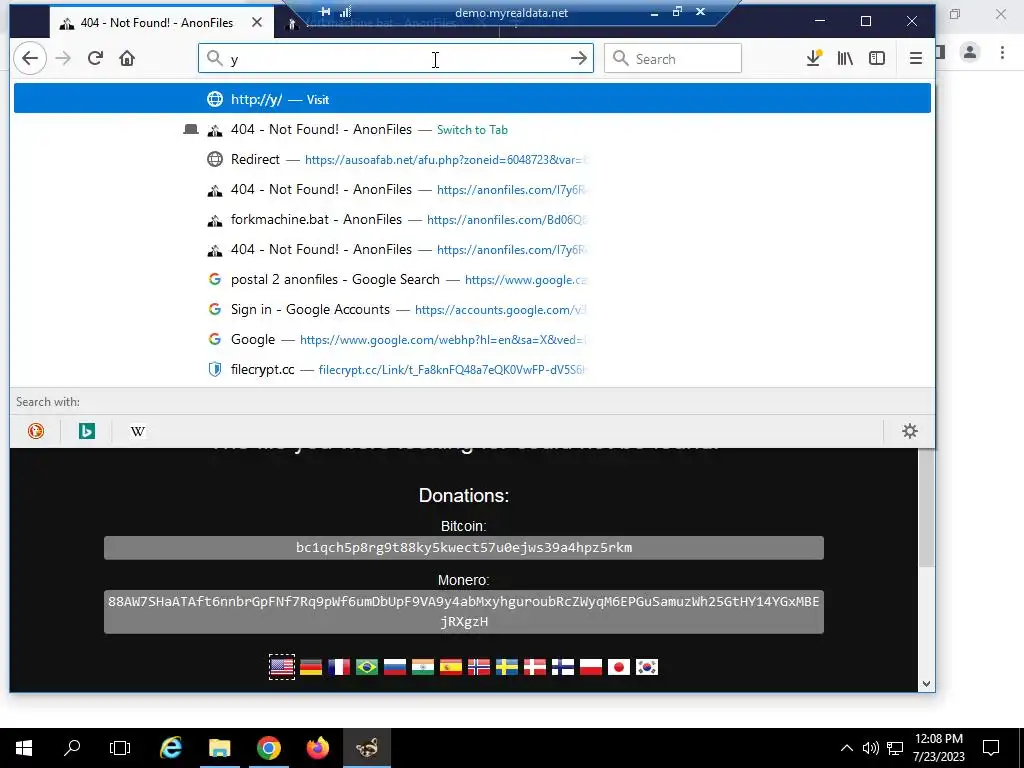The height and width of the screenshot is (768, 1024).
Task: Select the filecrypt.cc suggestion
Action: (472, 370)
